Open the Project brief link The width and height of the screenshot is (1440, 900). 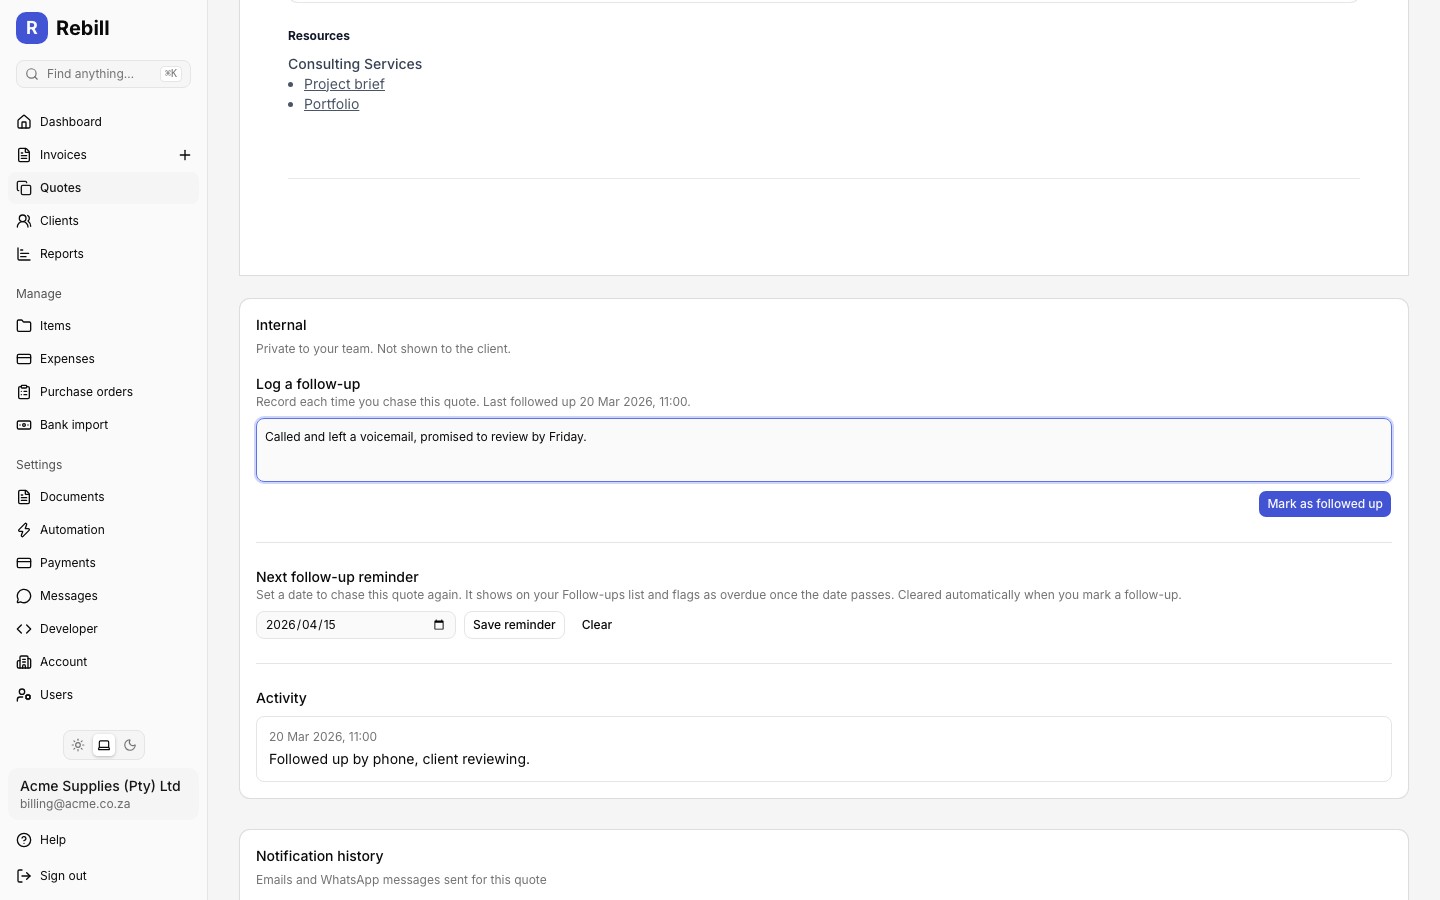[344, 84]
